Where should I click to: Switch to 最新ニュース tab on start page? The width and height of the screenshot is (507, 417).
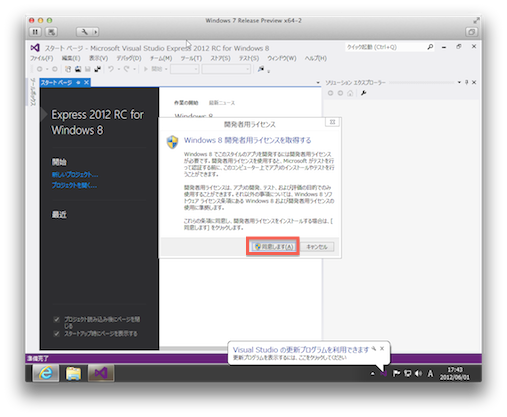(x=222, y=103)
